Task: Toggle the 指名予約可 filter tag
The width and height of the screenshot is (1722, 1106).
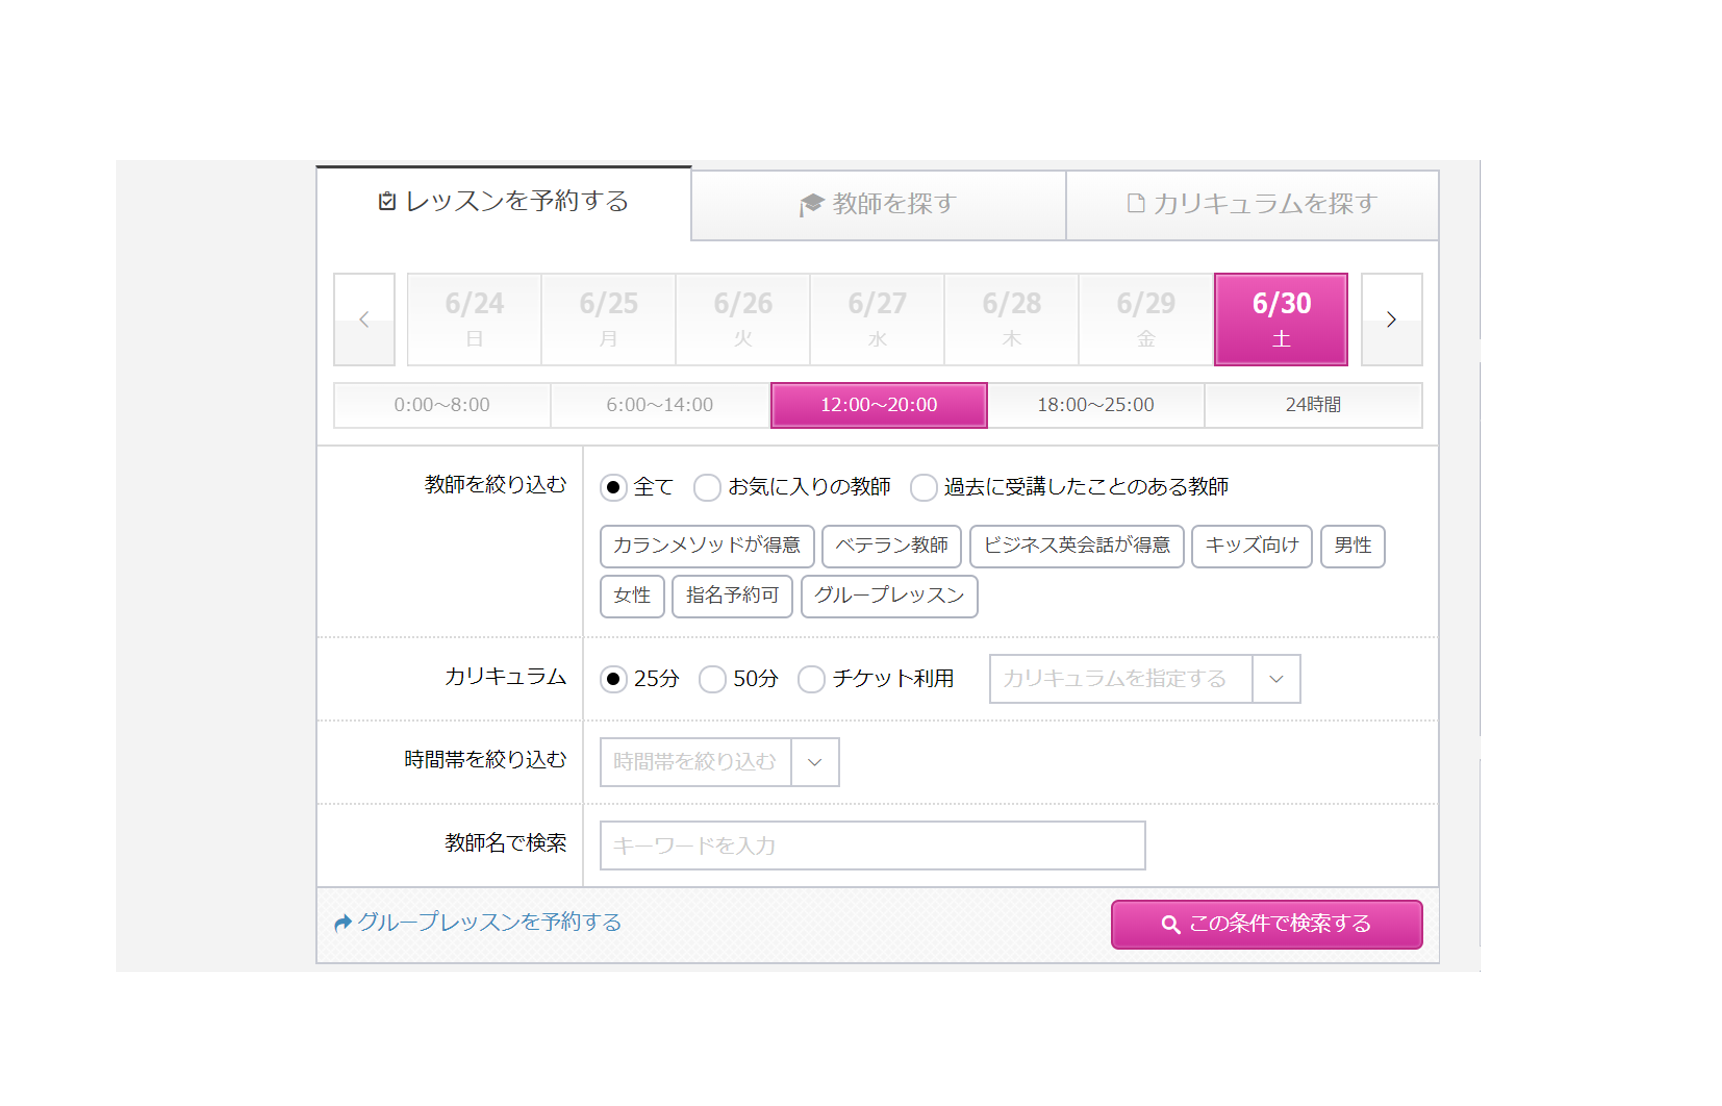Action: pos(732,596)
